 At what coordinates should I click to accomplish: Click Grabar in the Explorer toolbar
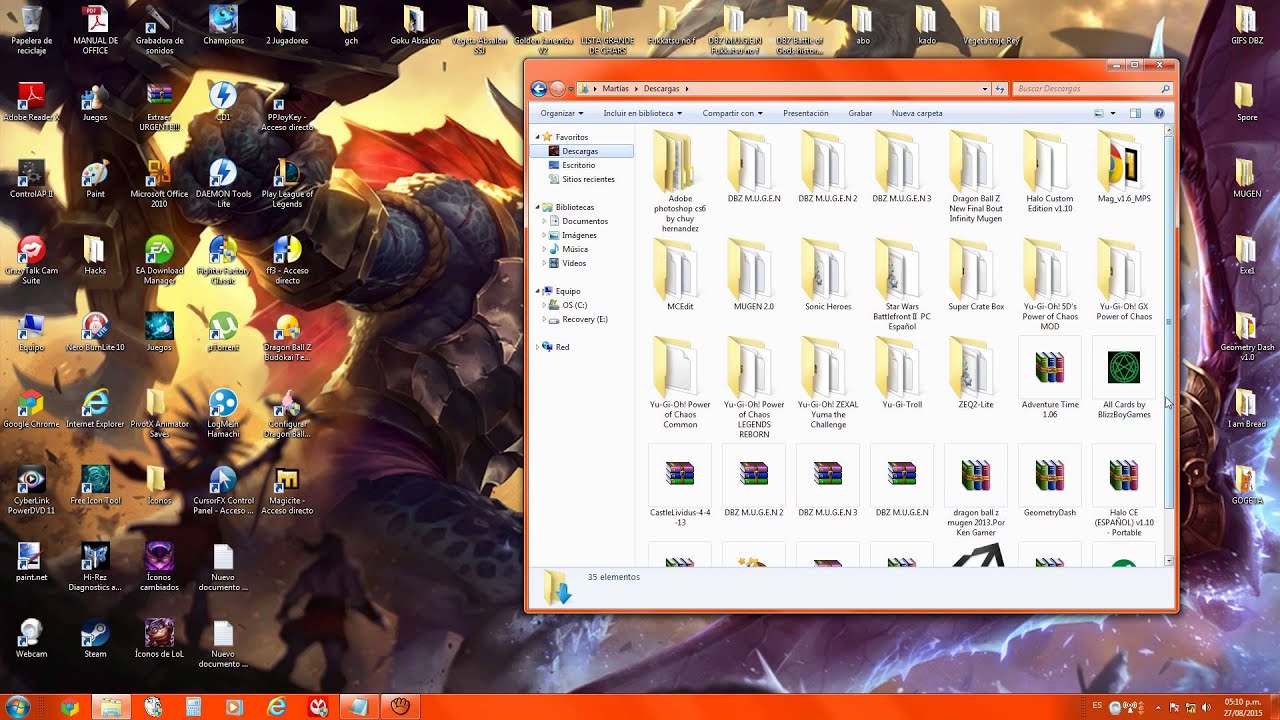coord(860,113)
